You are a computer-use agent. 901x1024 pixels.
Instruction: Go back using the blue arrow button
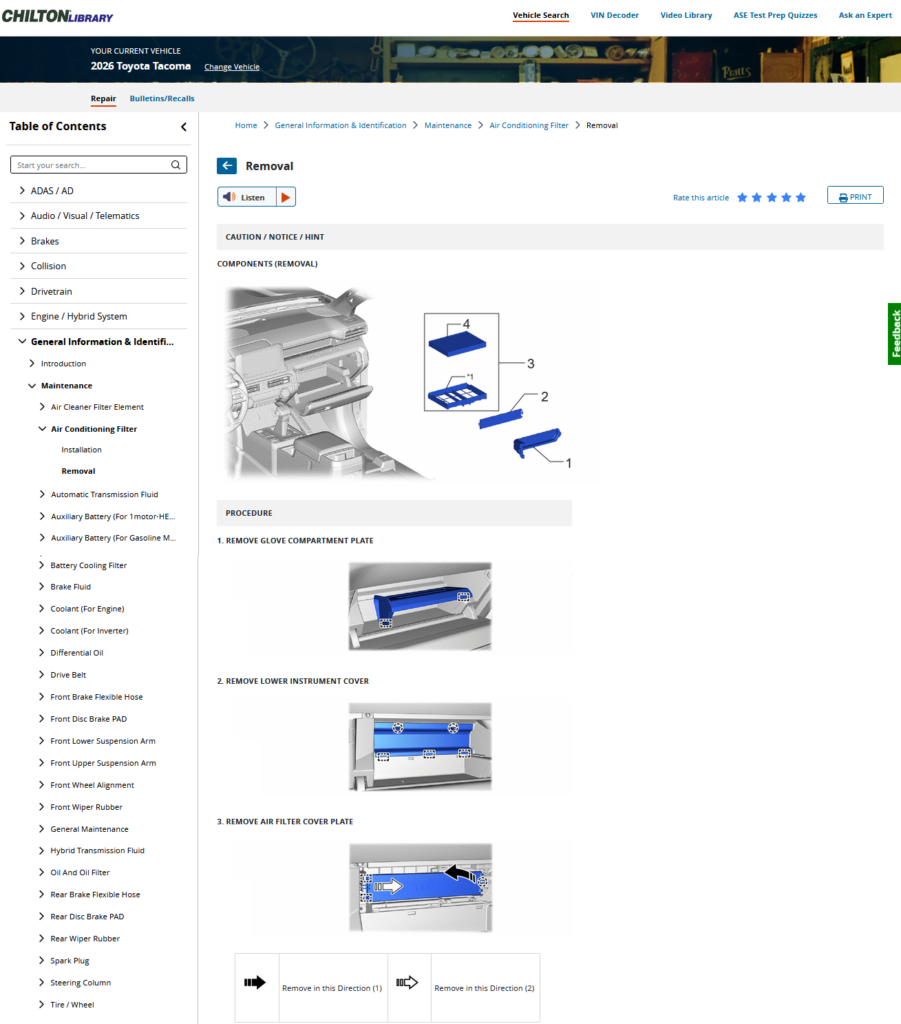coord(227,166)
